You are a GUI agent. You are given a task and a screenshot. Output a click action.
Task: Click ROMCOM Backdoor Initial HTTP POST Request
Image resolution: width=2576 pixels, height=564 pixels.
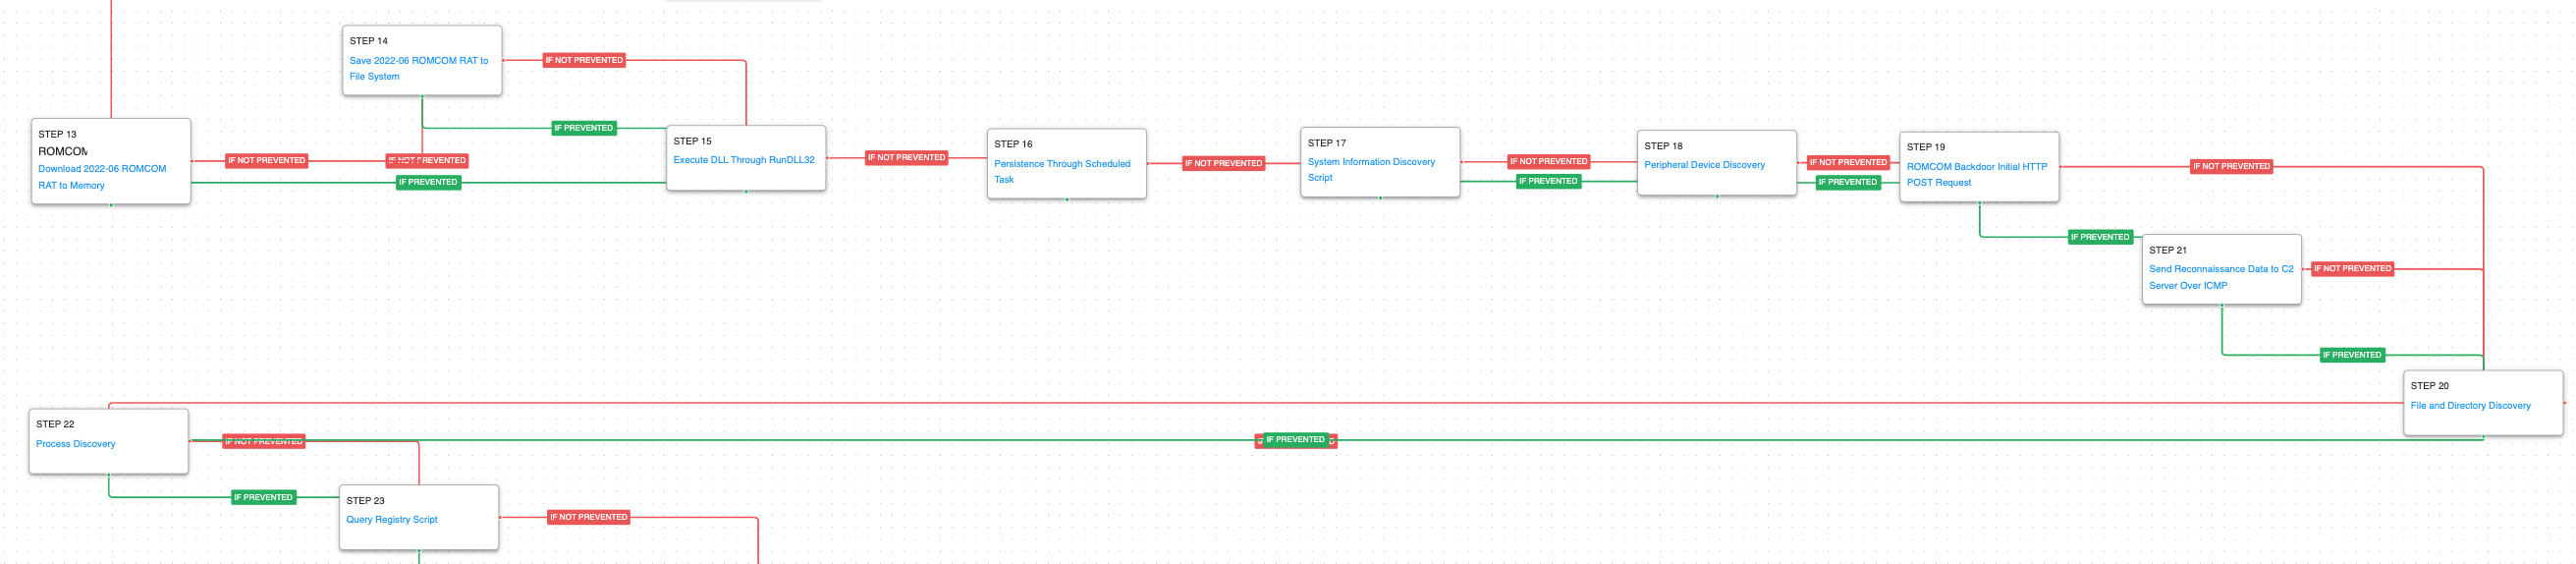[1975, 167]
